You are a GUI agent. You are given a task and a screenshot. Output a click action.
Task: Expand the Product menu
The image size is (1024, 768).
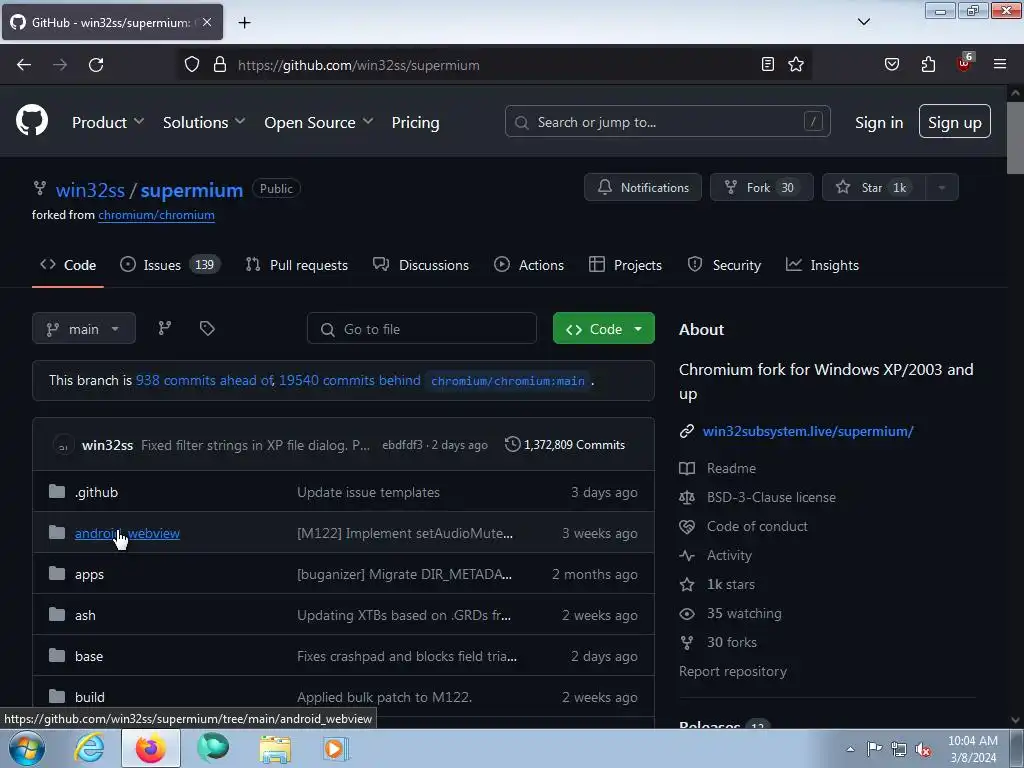point(108,122)
